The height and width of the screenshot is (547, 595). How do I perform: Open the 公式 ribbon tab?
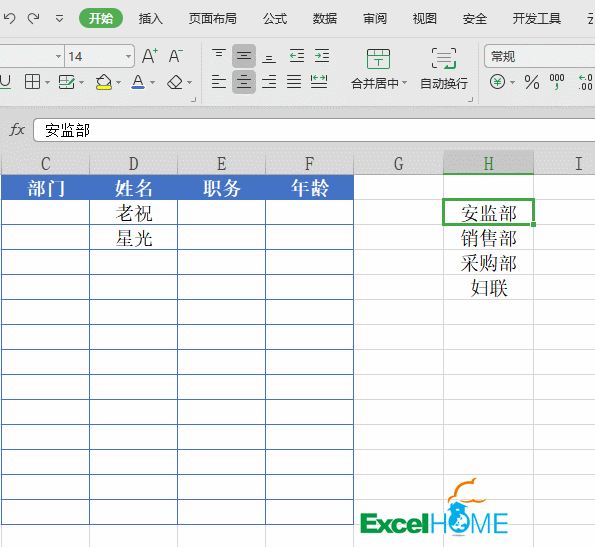[x=275, y=18]
